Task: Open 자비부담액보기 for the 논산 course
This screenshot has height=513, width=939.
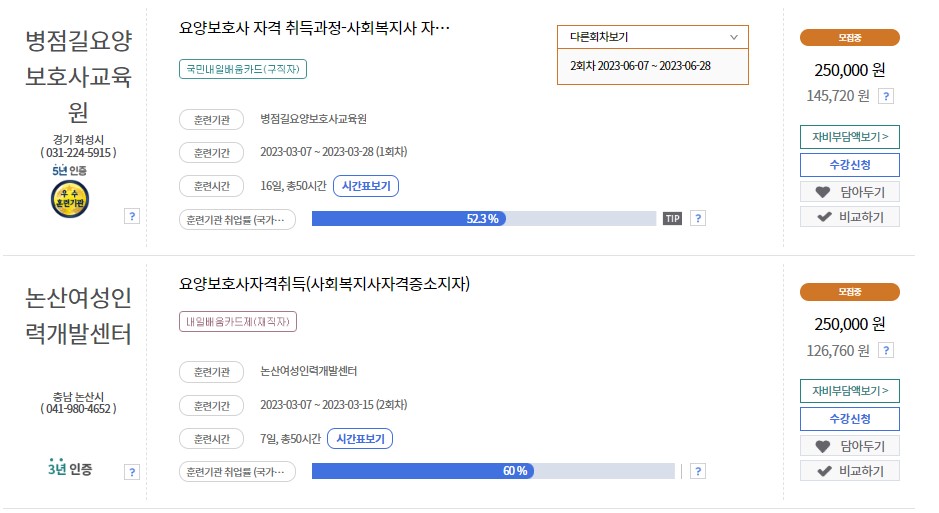Action: (850, 391)
